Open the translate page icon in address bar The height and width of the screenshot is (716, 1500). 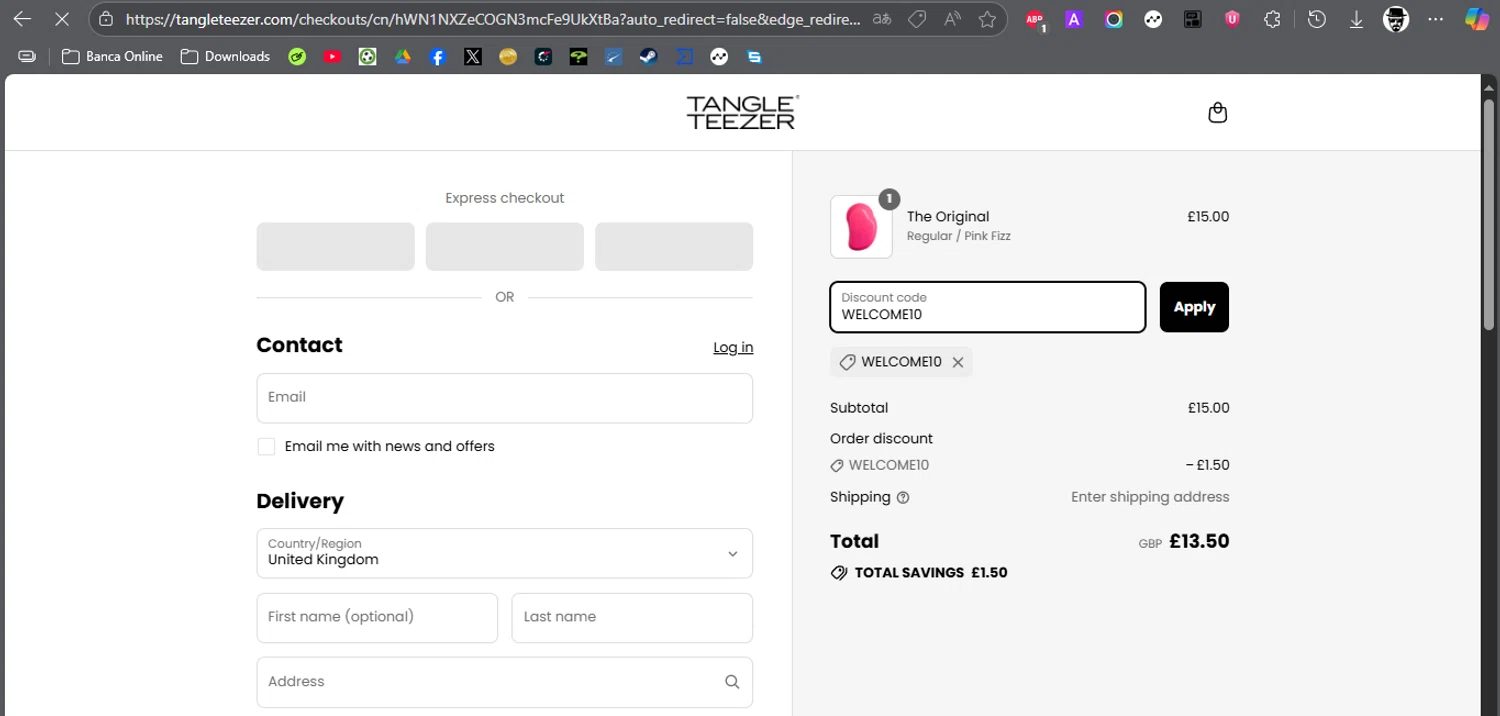pos(882,19)
